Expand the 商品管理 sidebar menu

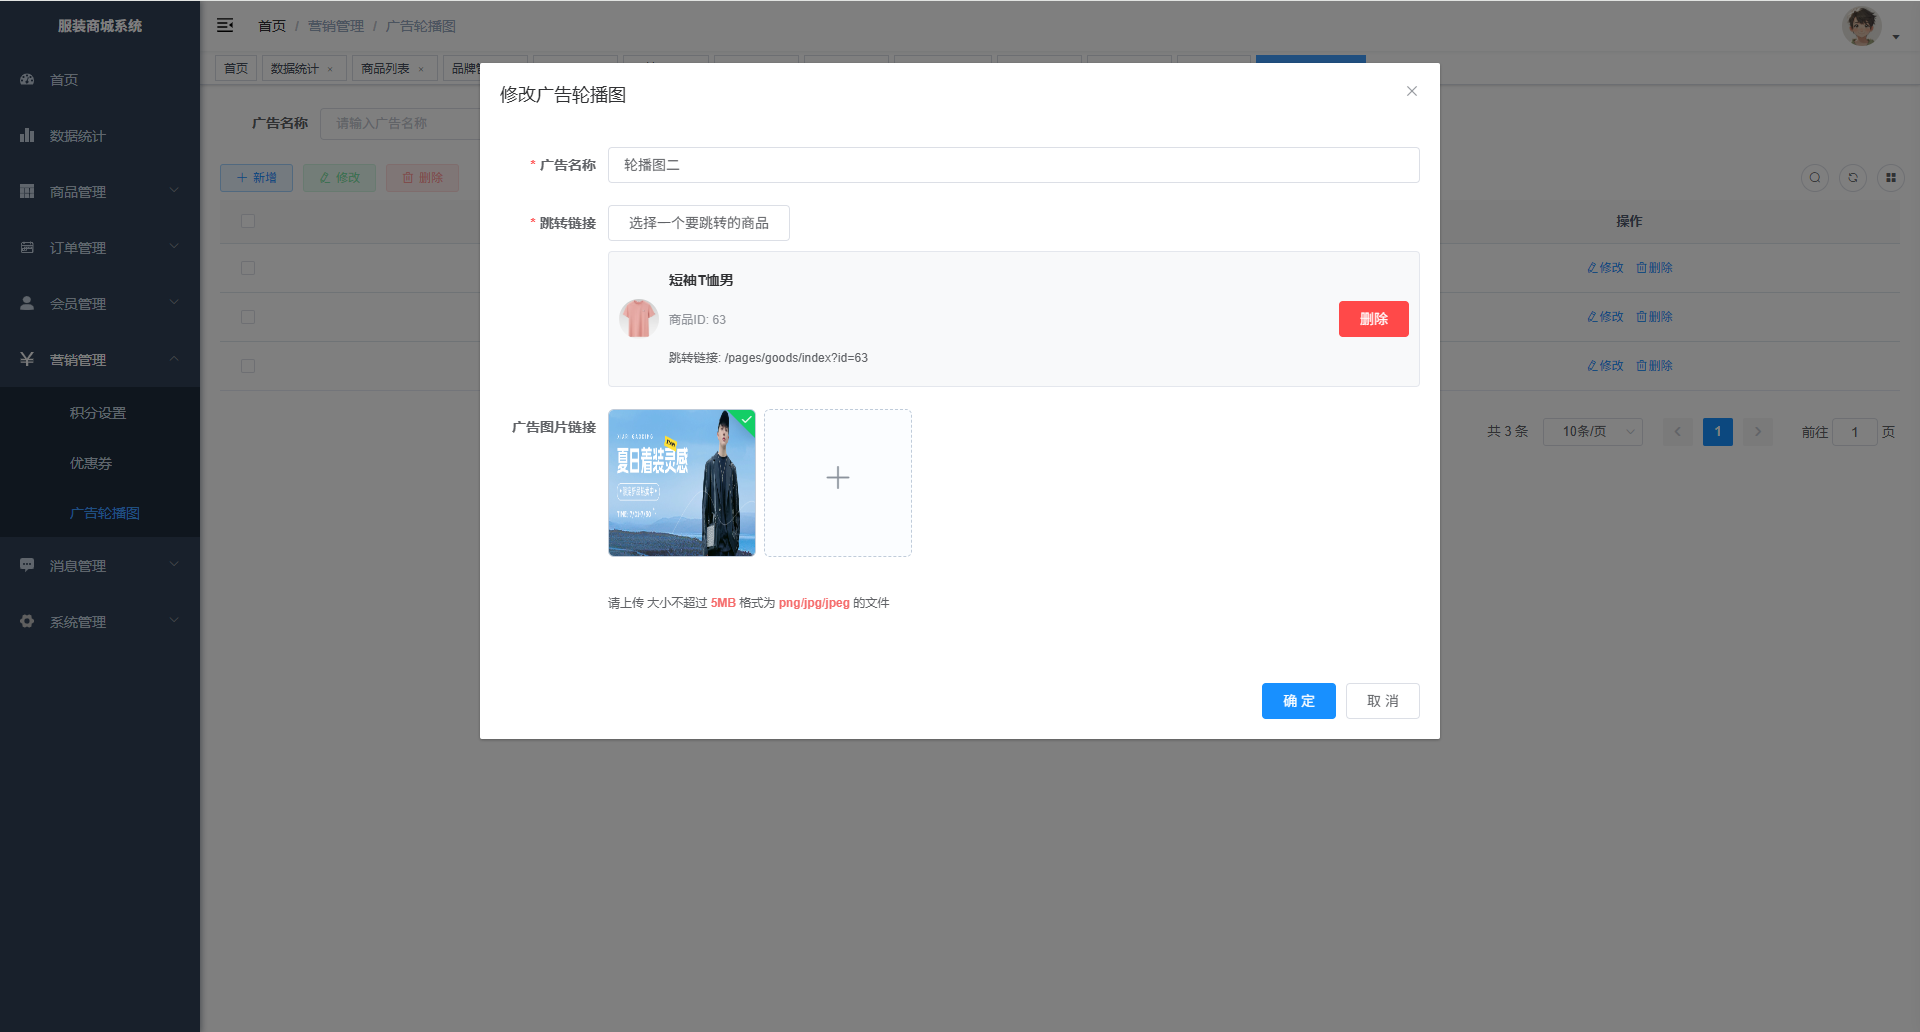point(100,192)
